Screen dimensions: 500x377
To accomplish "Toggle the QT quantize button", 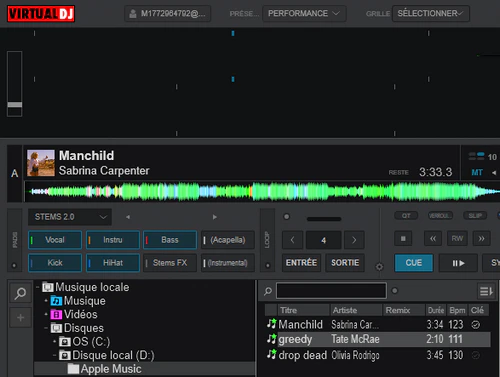I will click(406, 216).
